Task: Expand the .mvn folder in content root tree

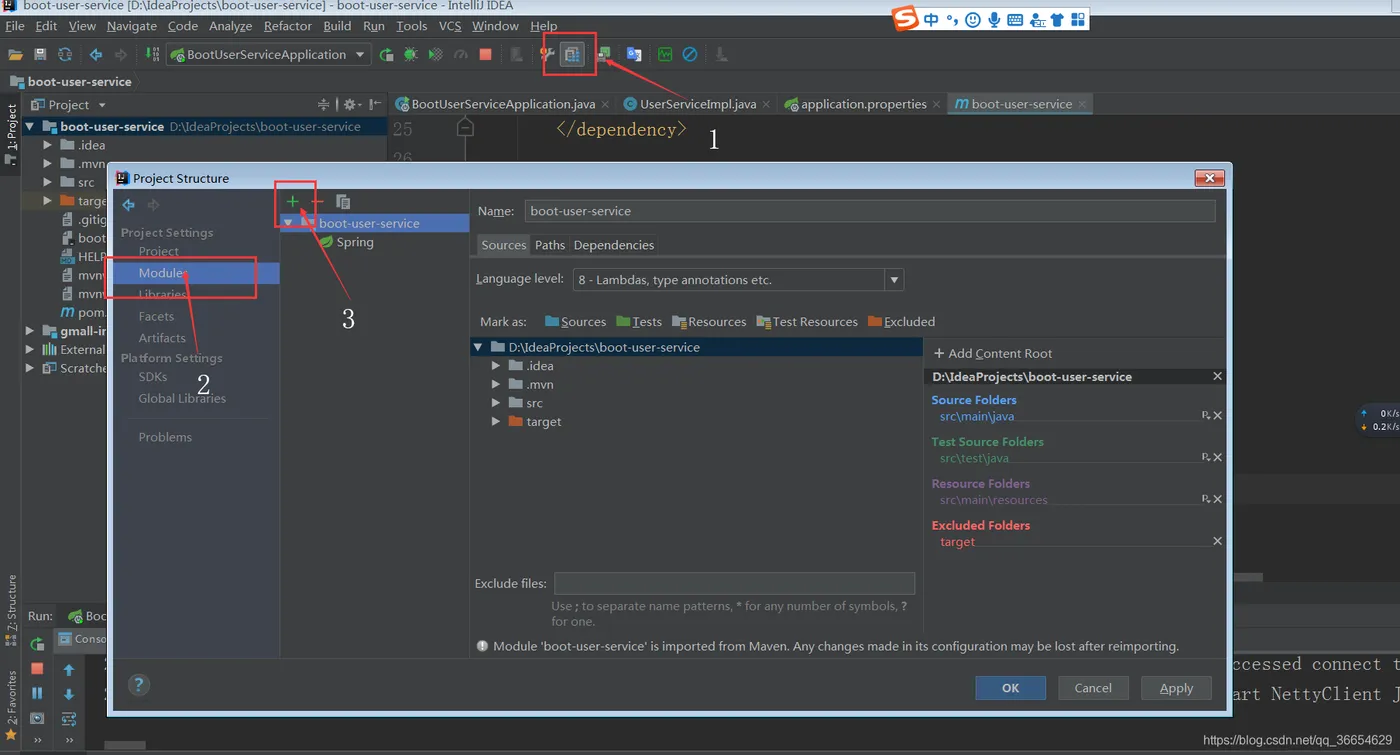Action: pos(496,384)
